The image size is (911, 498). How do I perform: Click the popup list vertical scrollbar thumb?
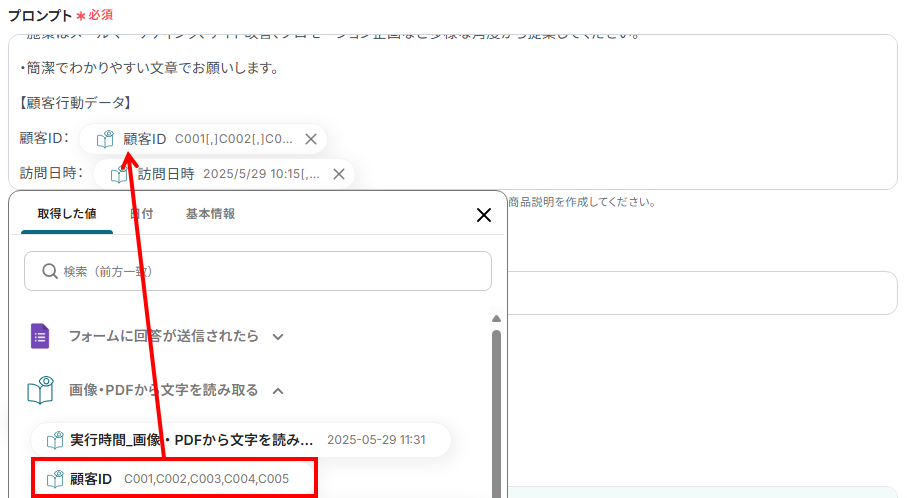[496, 414]
